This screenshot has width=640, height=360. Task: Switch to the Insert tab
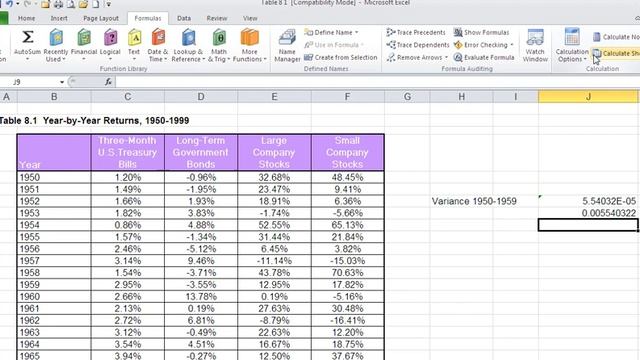59,18
